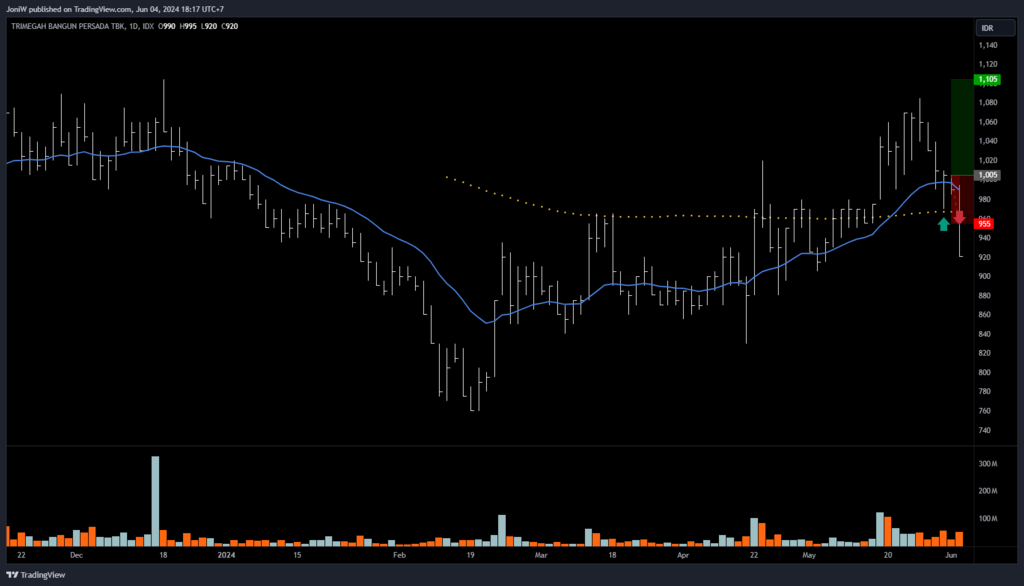The height and width of the screenshot is (586, 1024).
Task: Click the 300 M volume scale label
Action: click(x=988, y=464)
